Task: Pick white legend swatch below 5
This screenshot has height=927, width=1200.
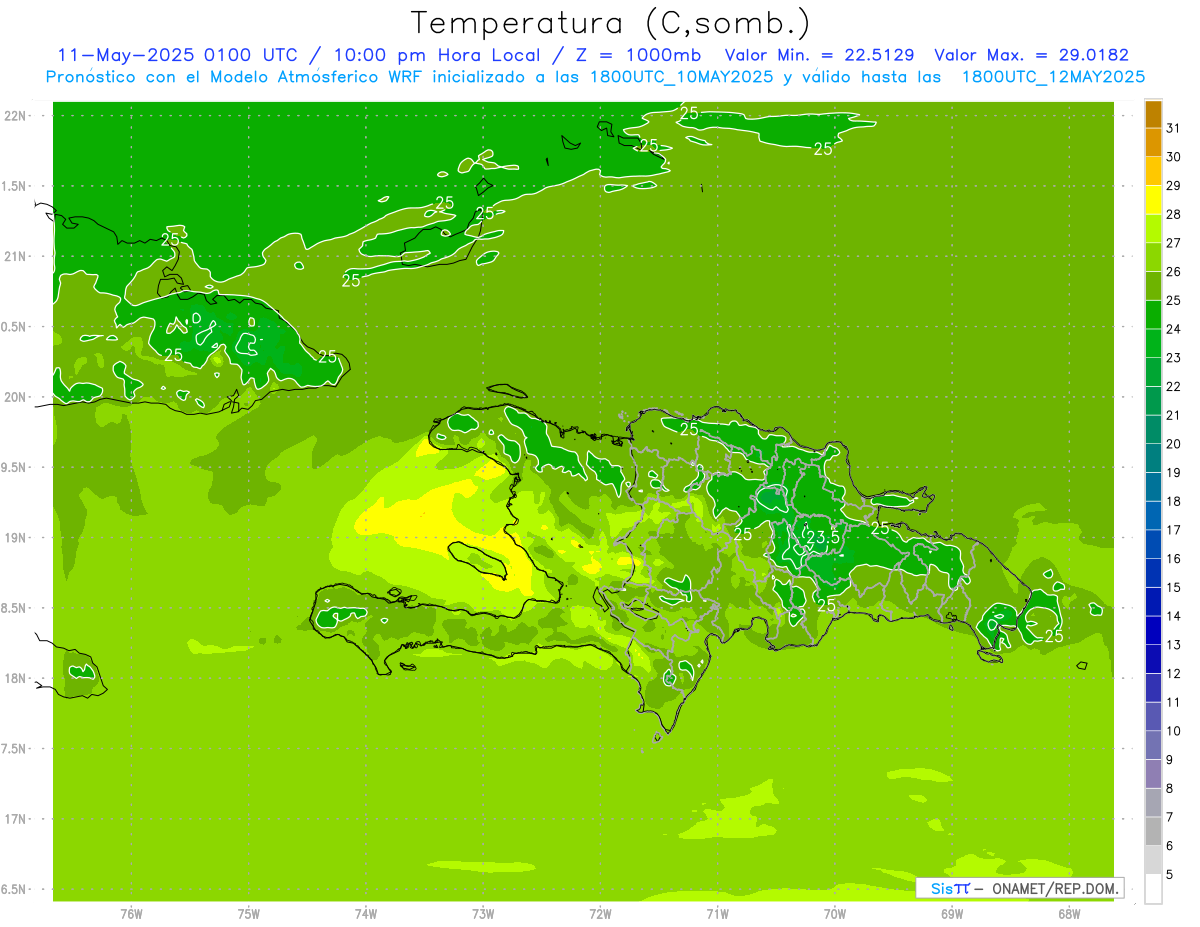Action: 1153,889
